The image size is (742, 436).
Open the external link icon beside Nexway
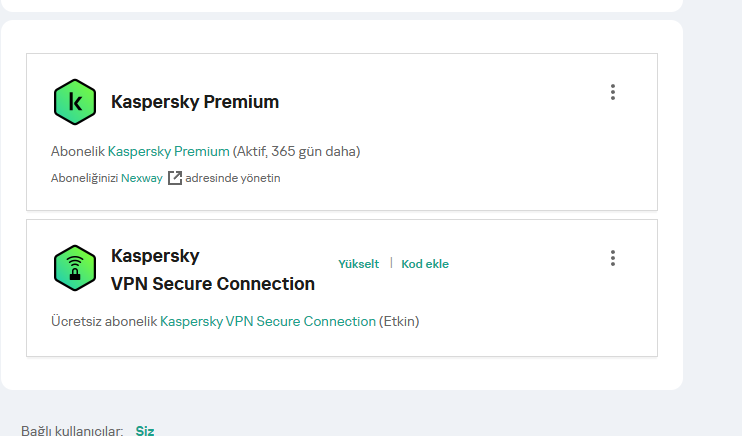click(175, 178)
